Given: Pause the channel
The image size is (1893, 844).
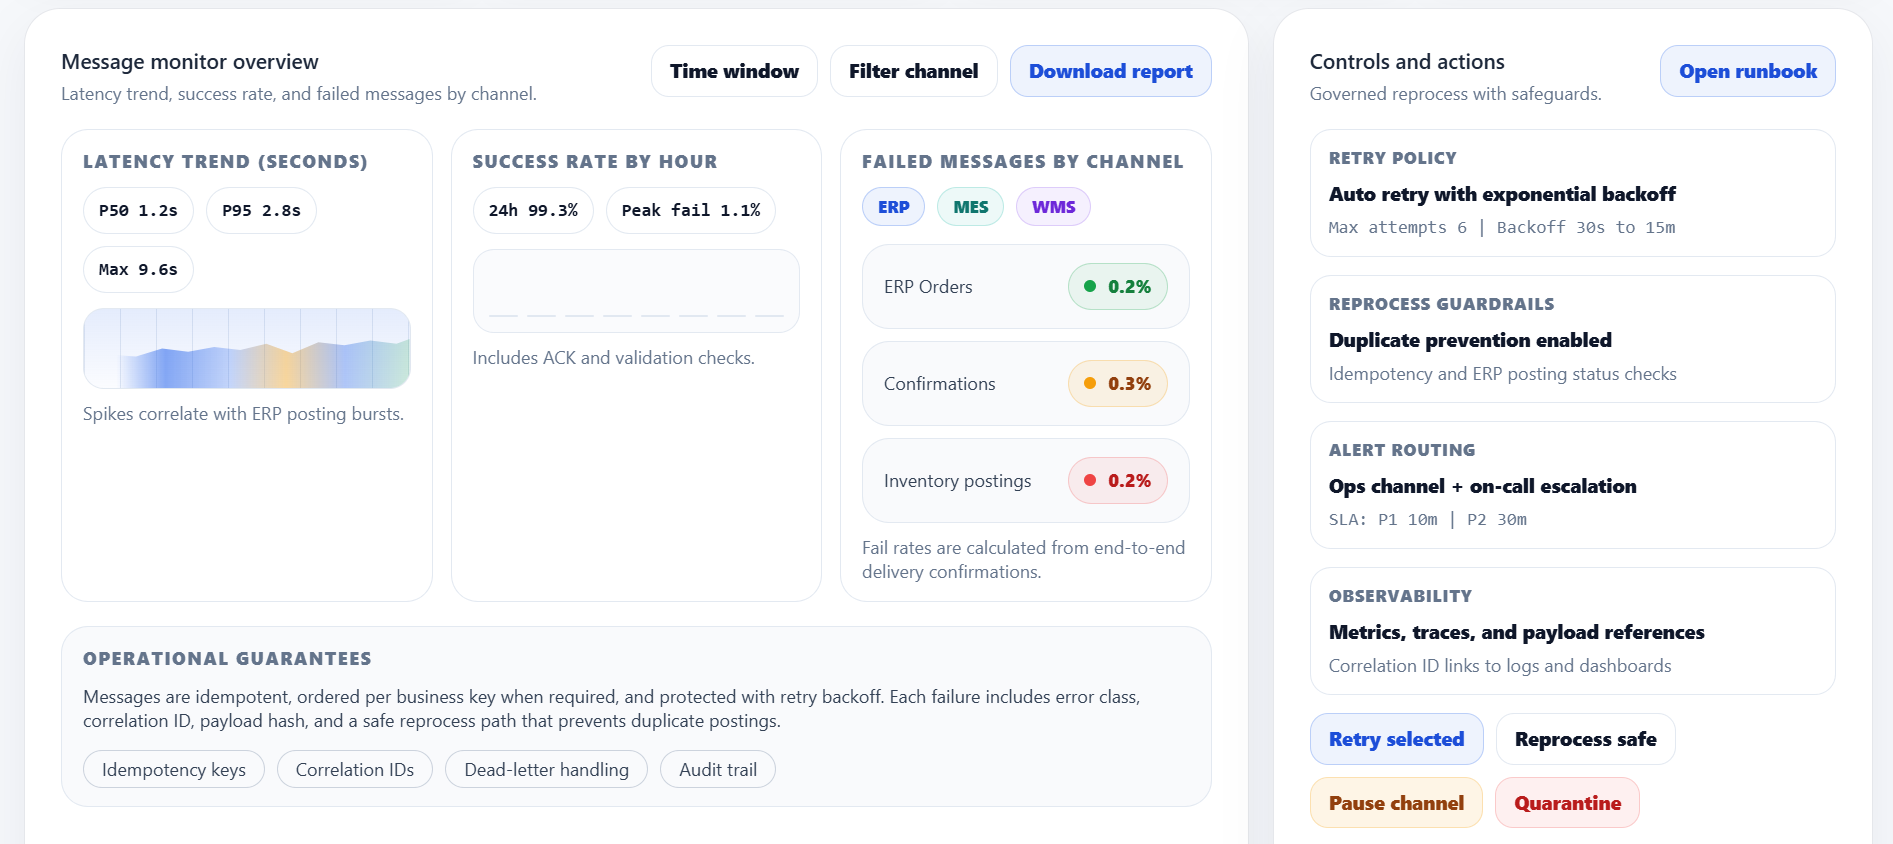Looking at the screenshot, I should (x=1396, y=803).
